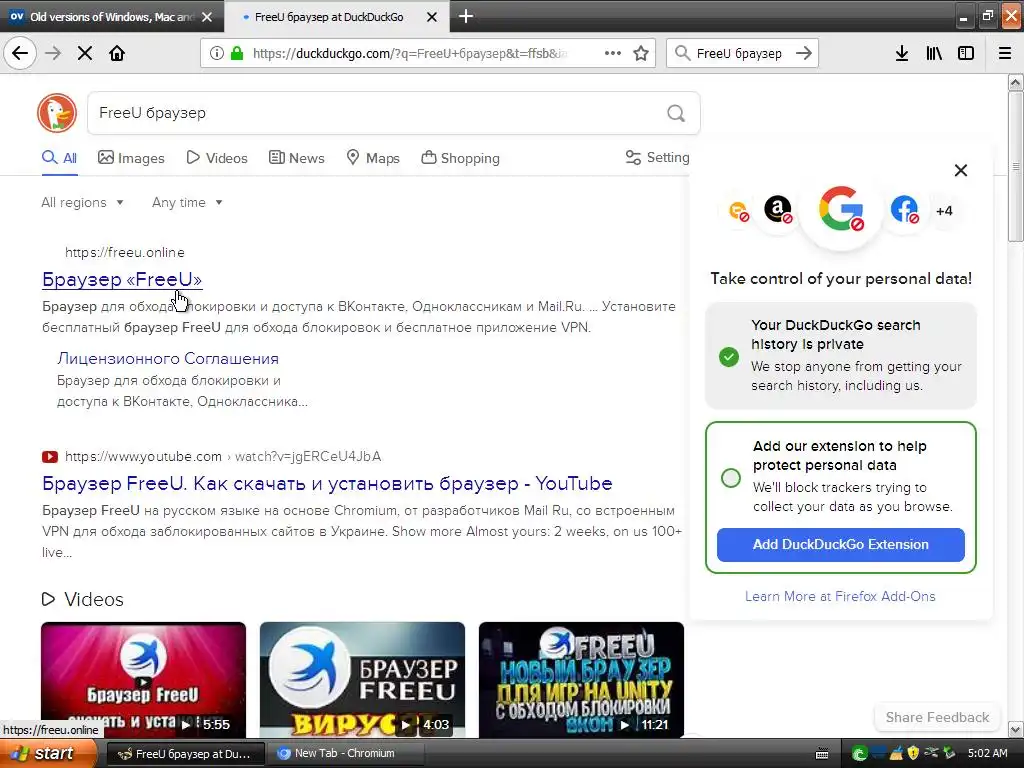This screenshot has width=1024, height=768.
Task: Open the Firefox hamburger menu
Action: coord(1005,53)
